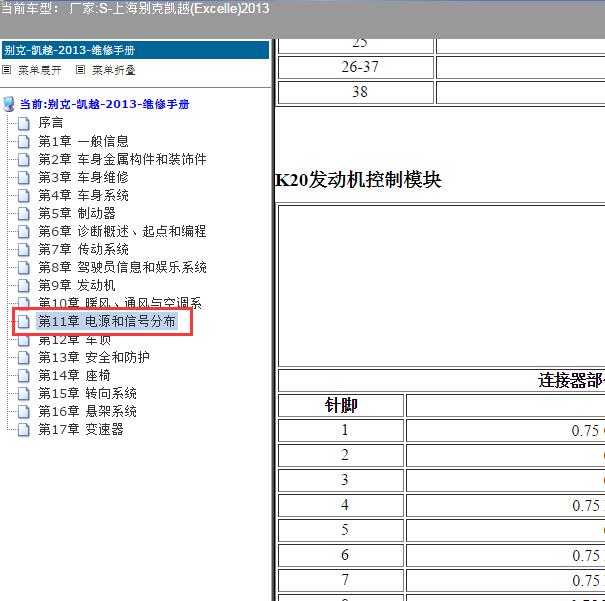Click the page icon for 第6章 诊断概述
This screenshot has height=601, width=605.
coord(24,231)
